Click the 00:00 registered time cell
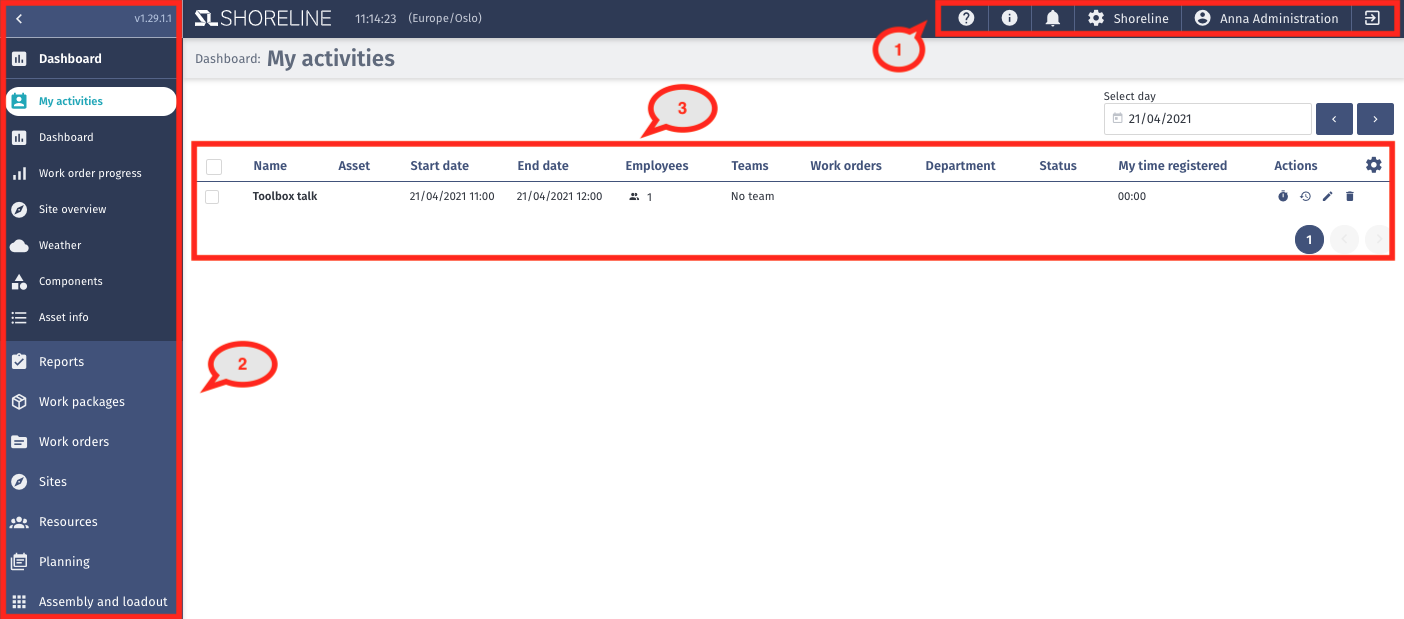Image resolution: width=1404 pixels, height=619 pixels. coord(1132,197)
